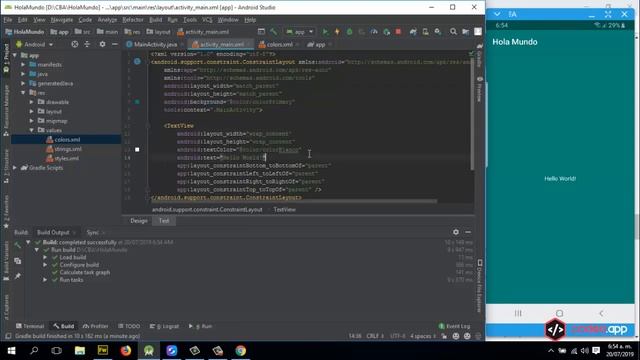
Task: Click the editor horizontal scrollbar
Action: [294, 201]
